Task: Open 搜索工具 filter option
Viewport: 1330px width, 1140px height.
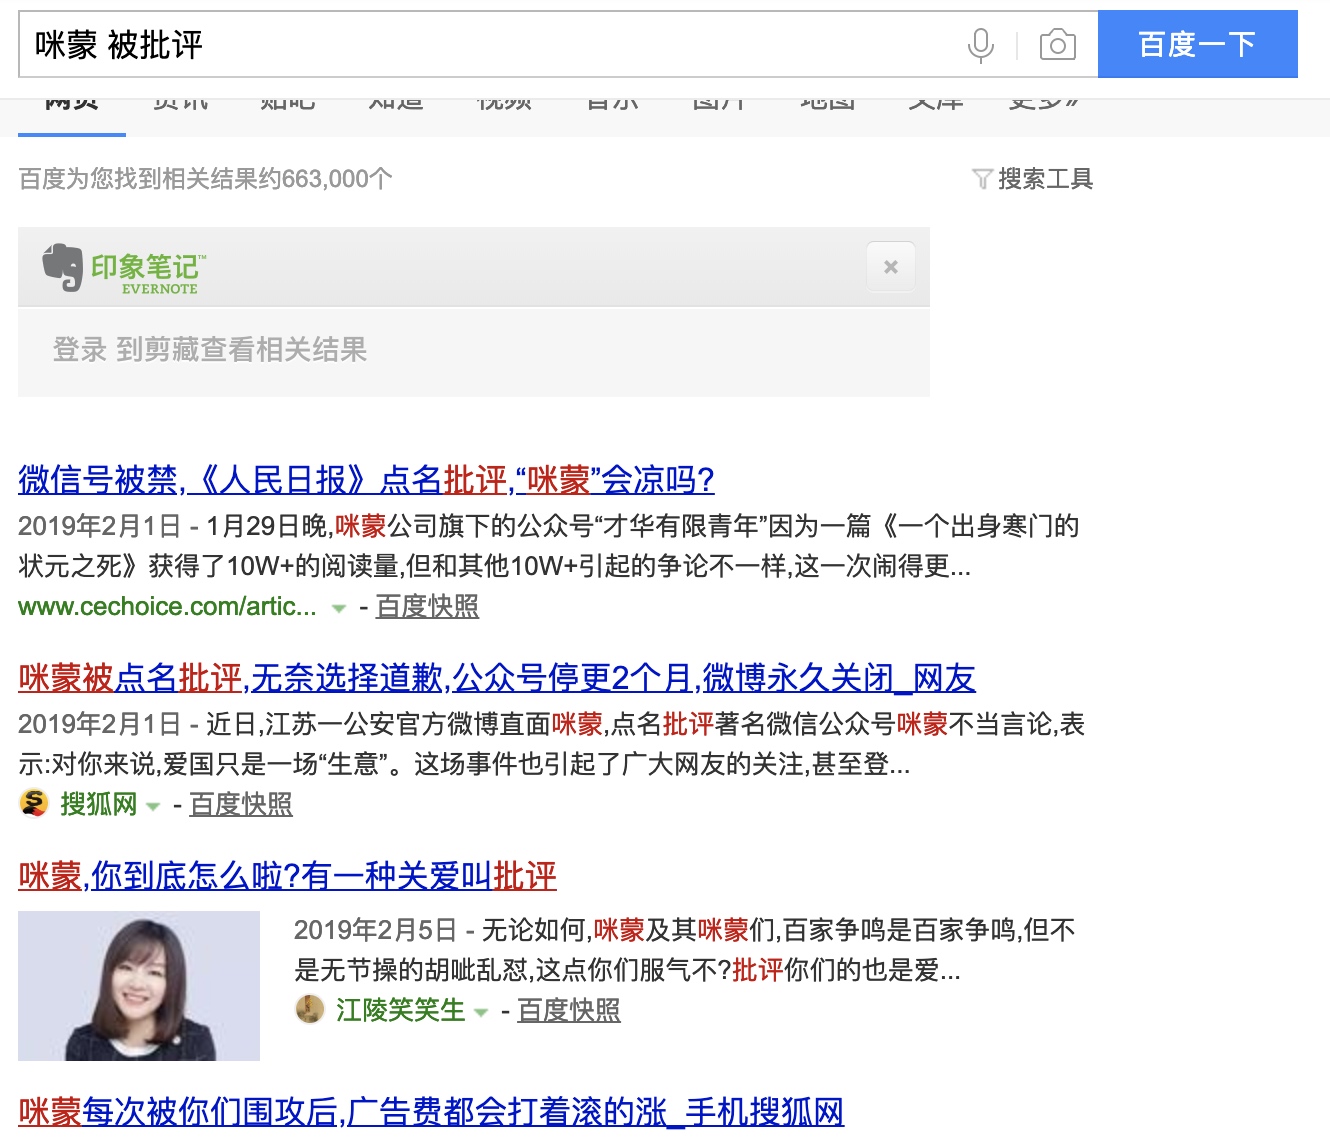Action: 1045,179
